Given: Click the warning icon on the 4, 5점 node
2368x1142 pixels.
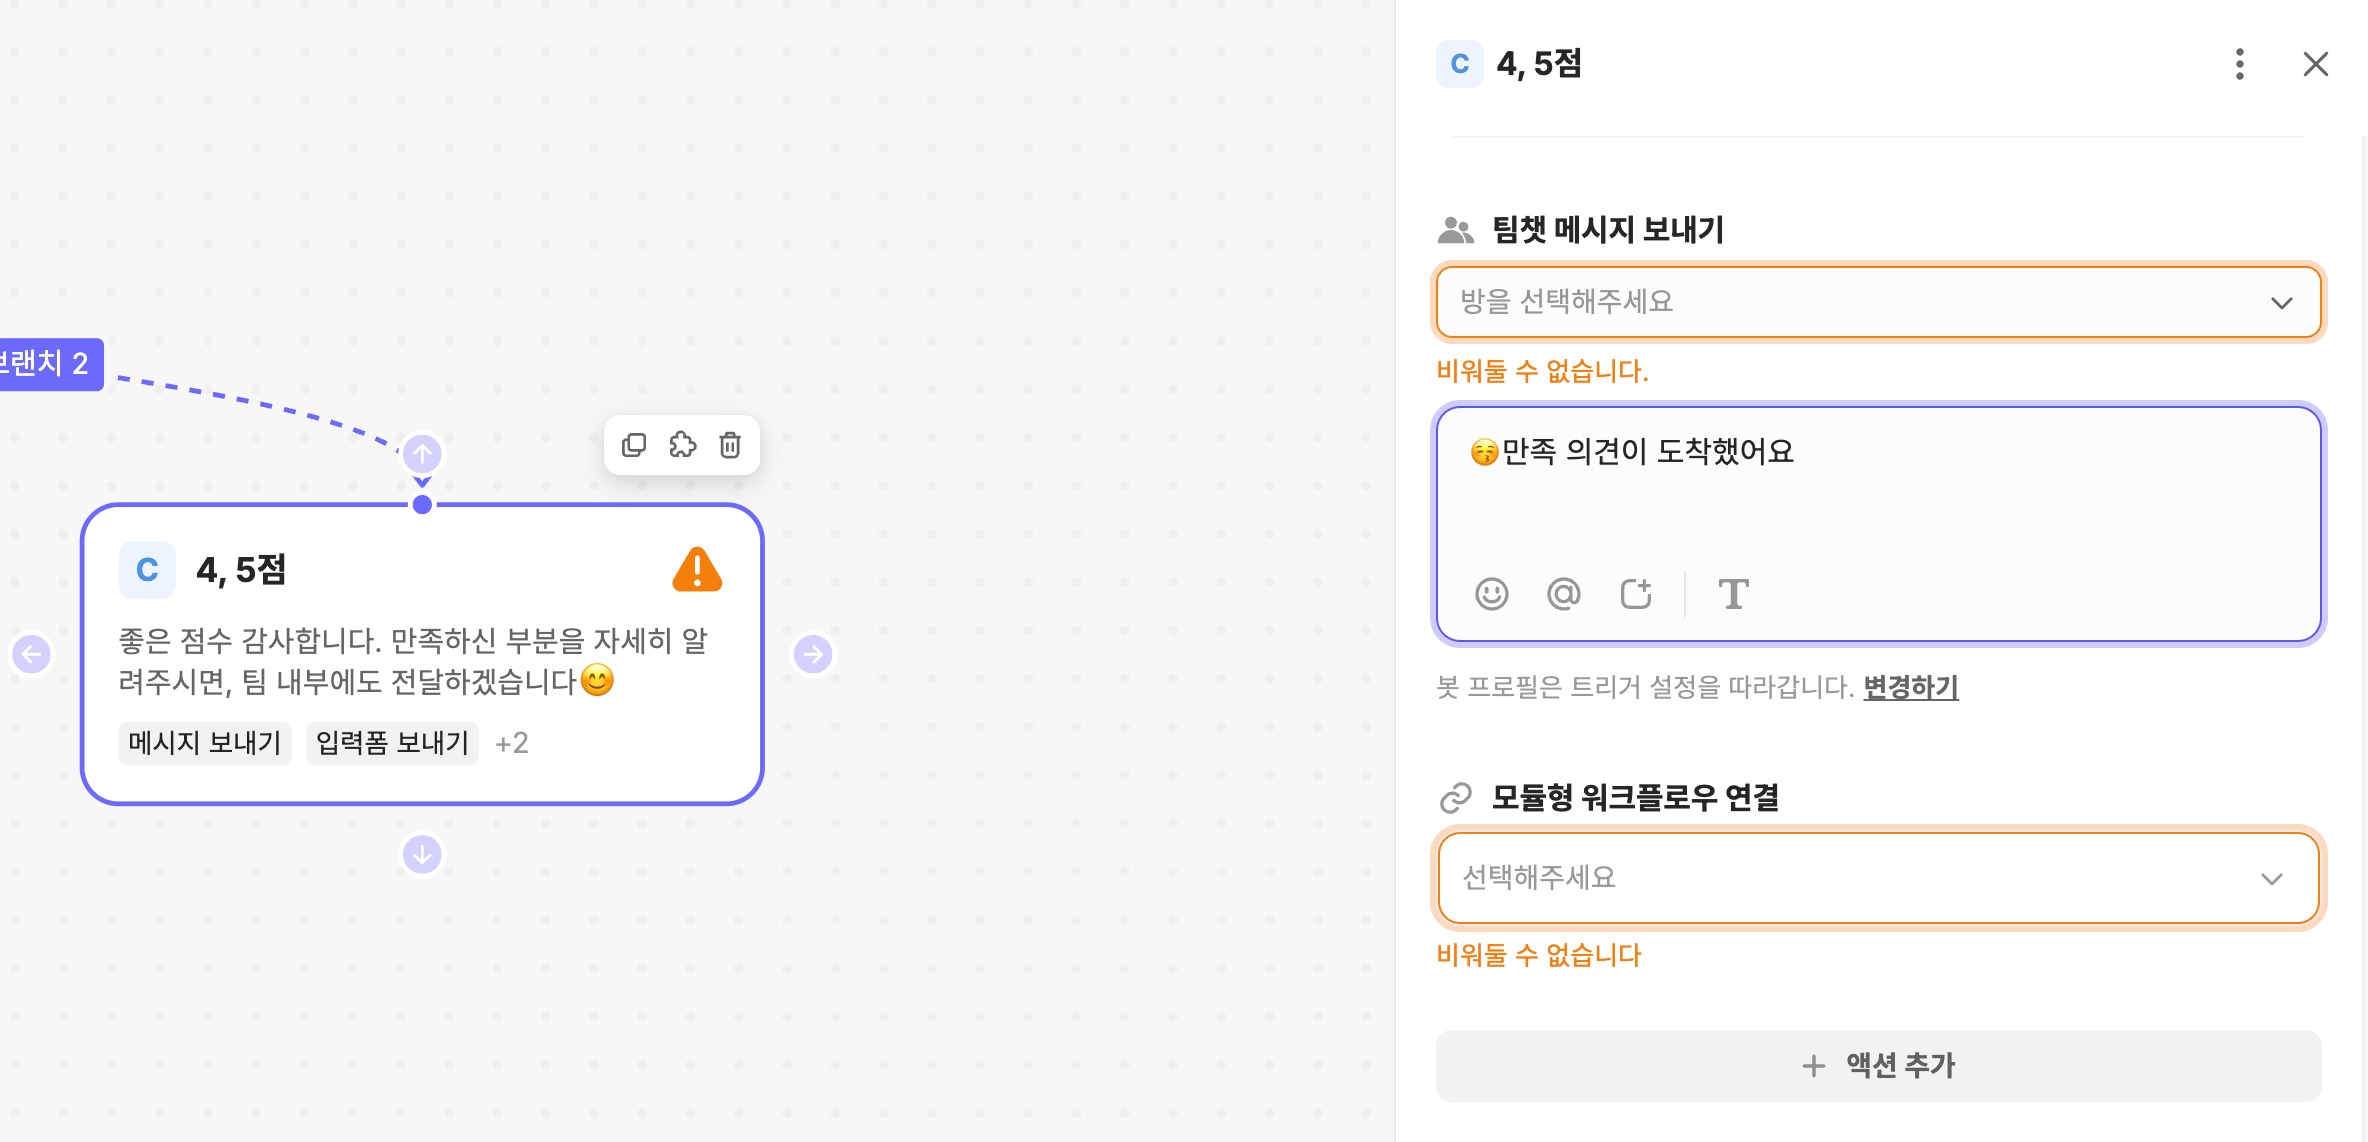Looking at the screenshot, I should click(697, 569).
